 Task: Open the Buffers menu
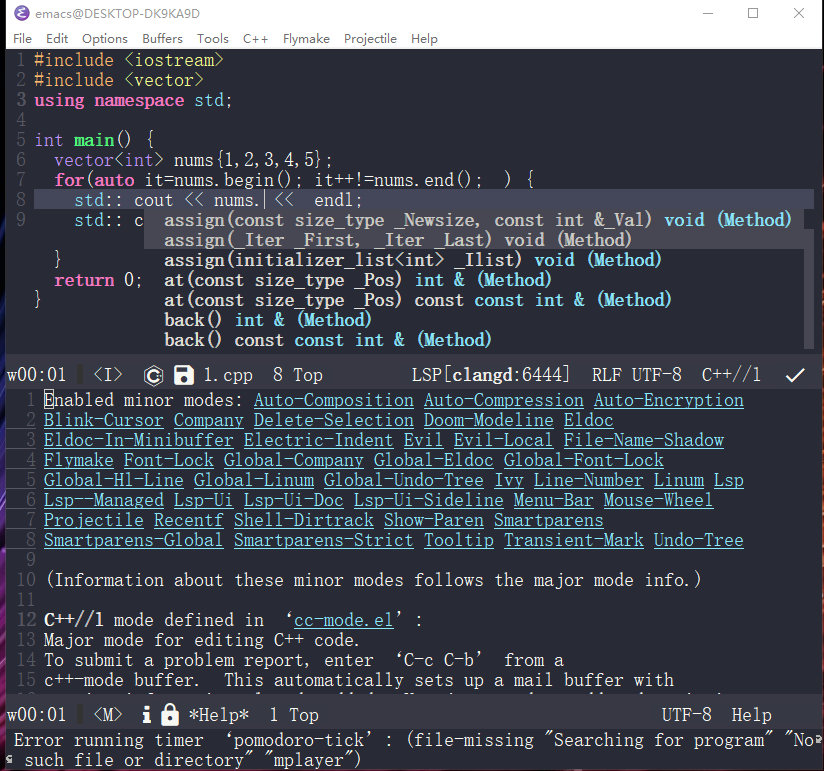pyautogui.click(x=162, y=38)
